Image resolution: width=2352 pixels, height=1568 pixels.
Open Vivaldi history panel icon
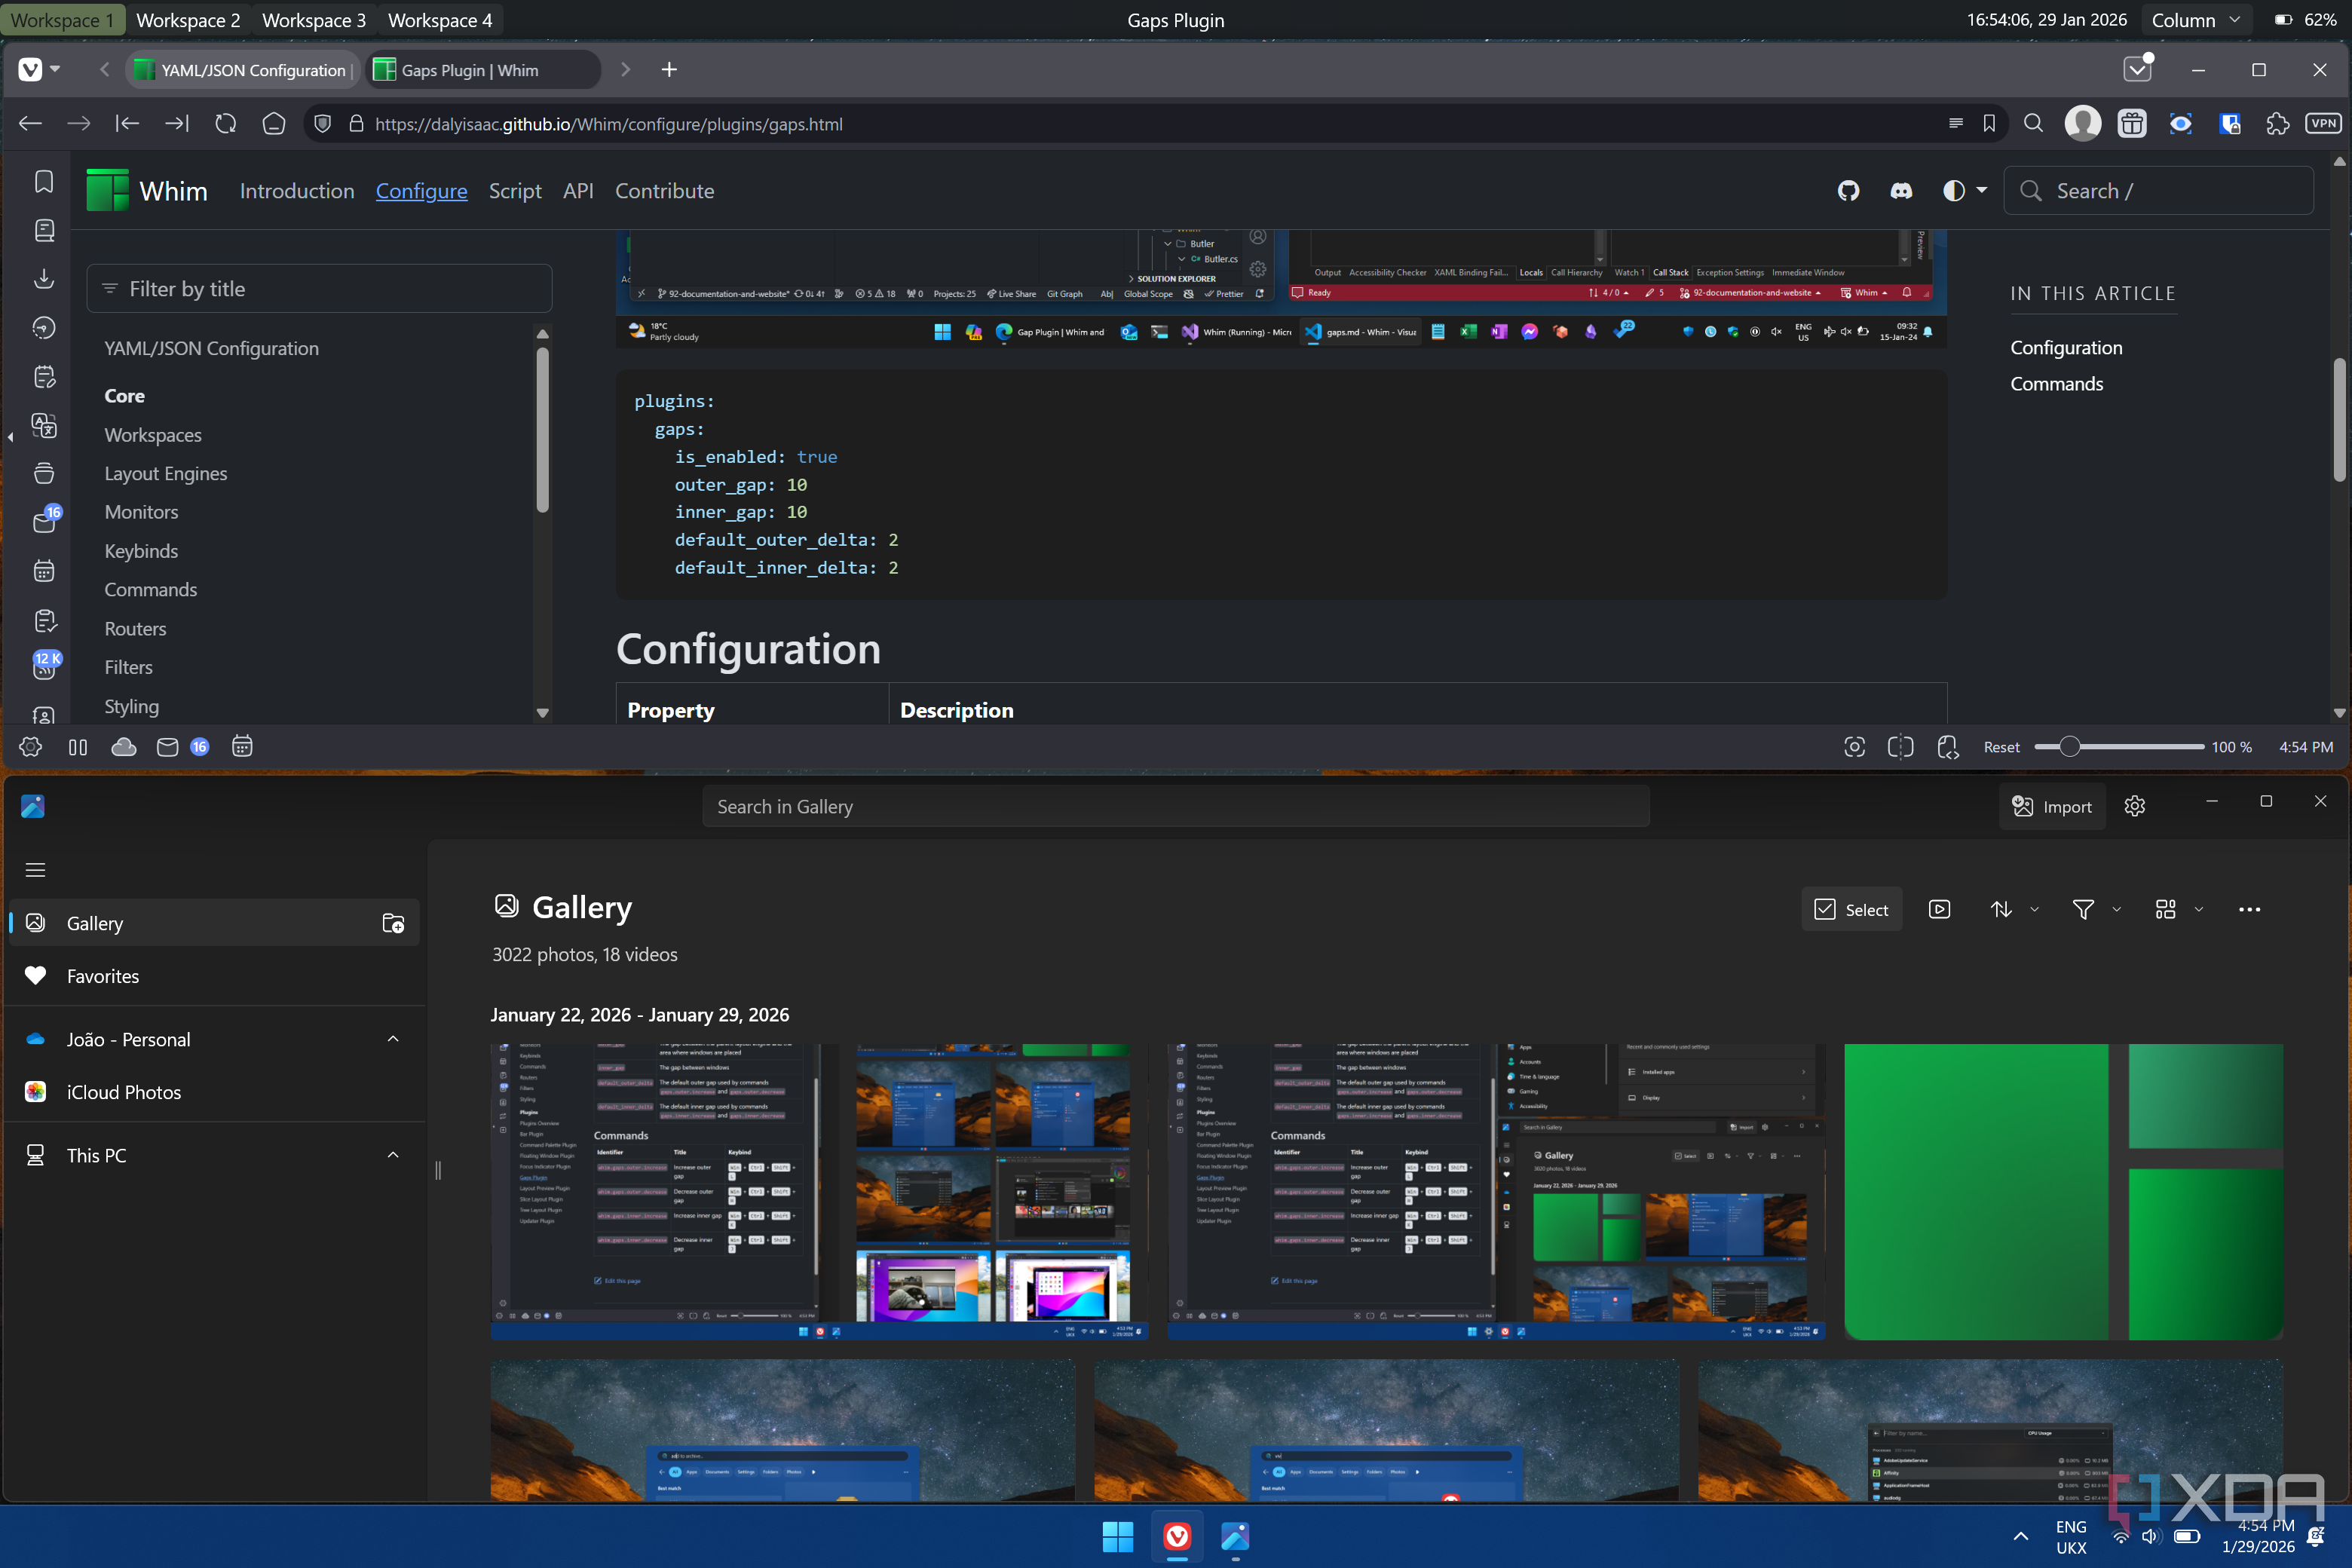pos(44,328)
